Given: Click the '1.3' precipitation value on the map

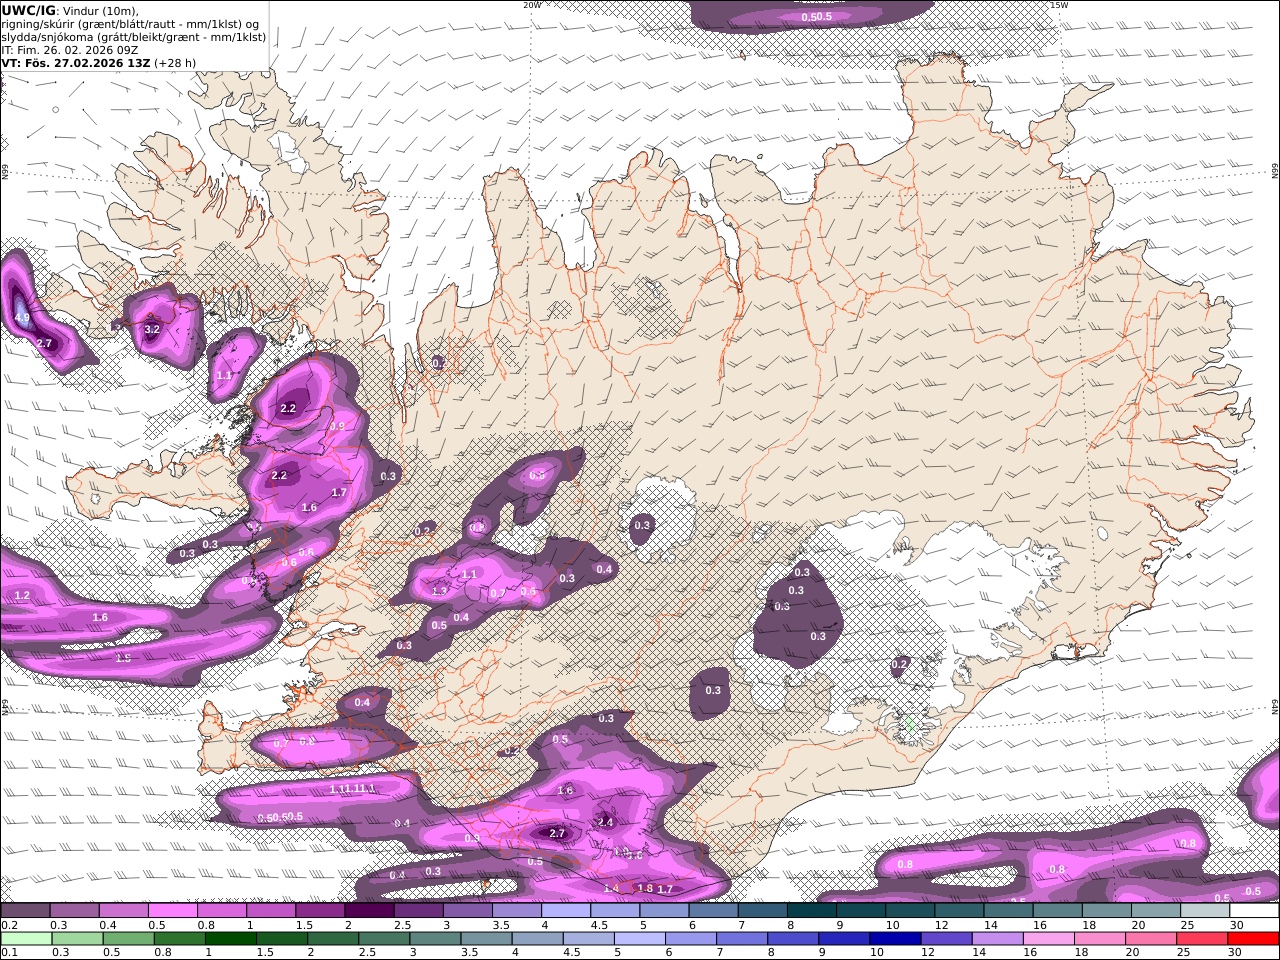Looking at the screenshot, I should [439, 591].
